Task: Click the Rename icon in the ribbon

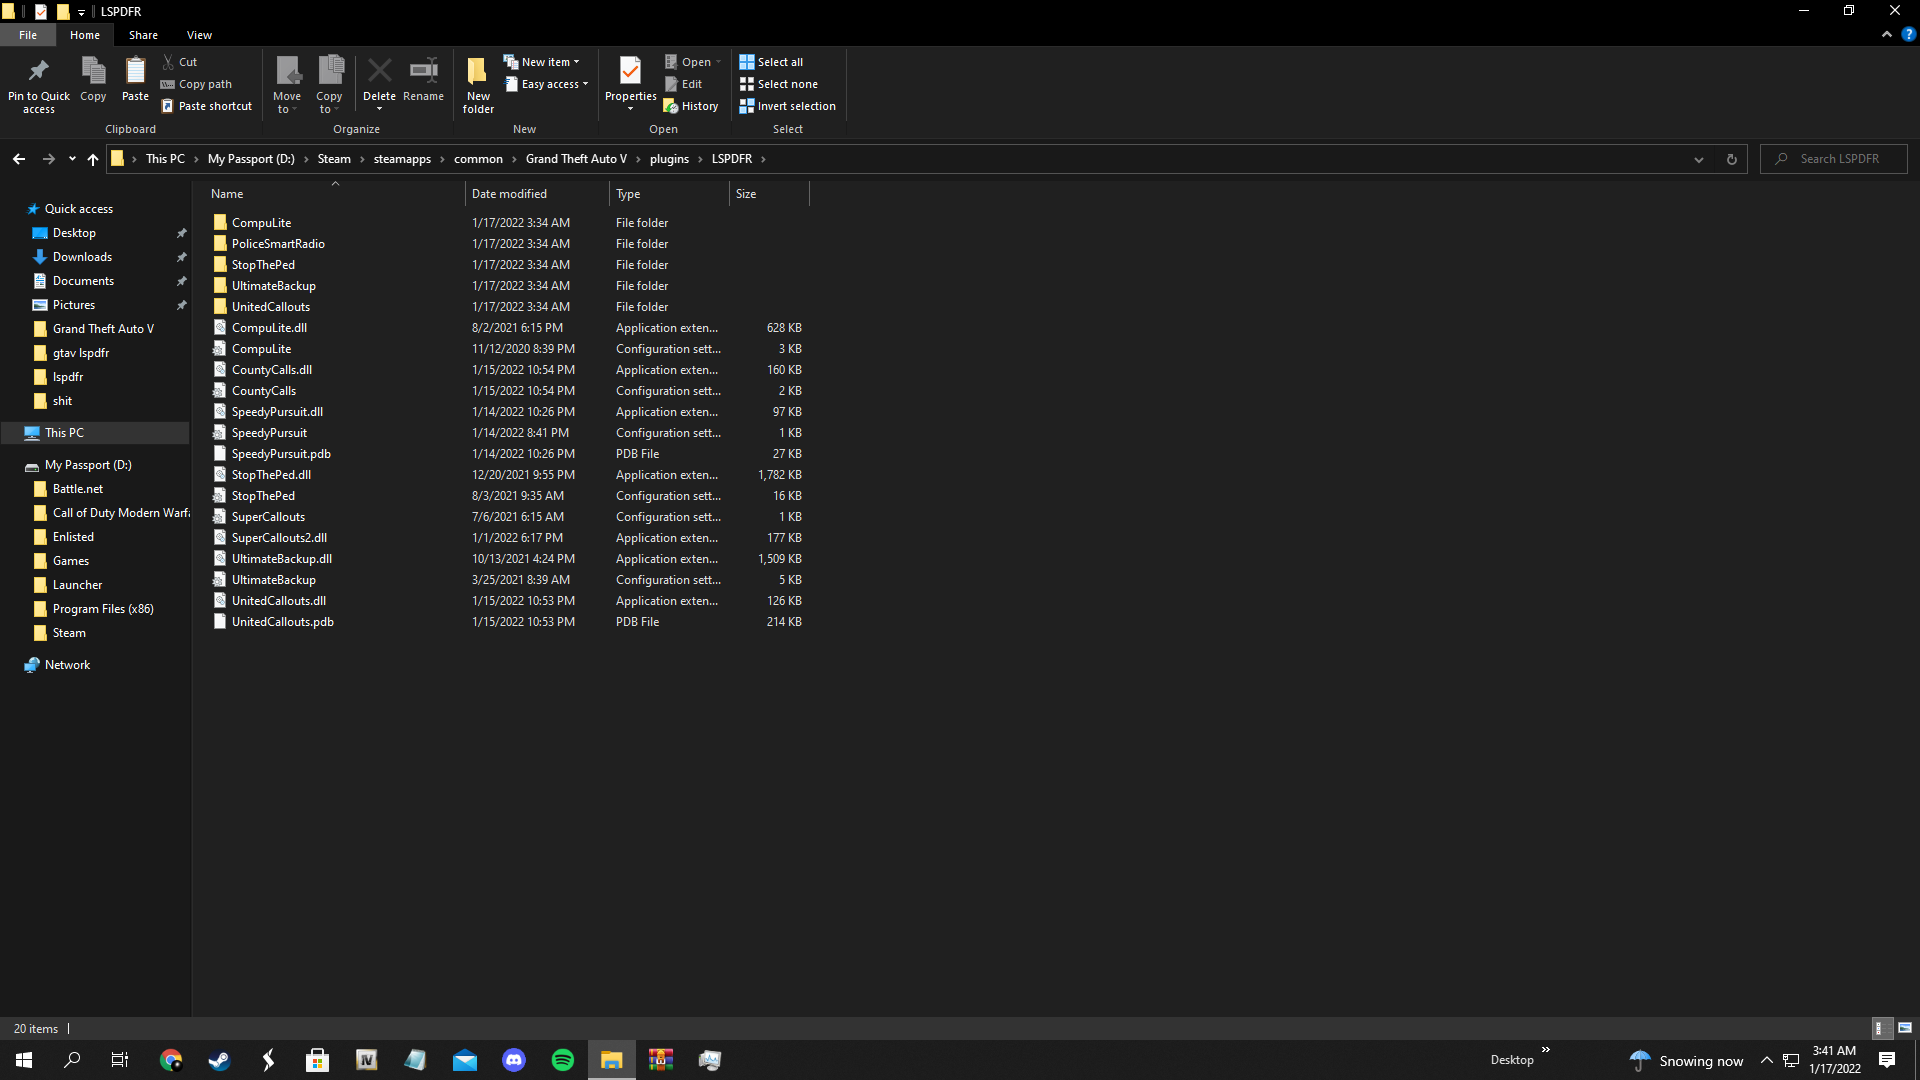Action: tap(423, 72)
